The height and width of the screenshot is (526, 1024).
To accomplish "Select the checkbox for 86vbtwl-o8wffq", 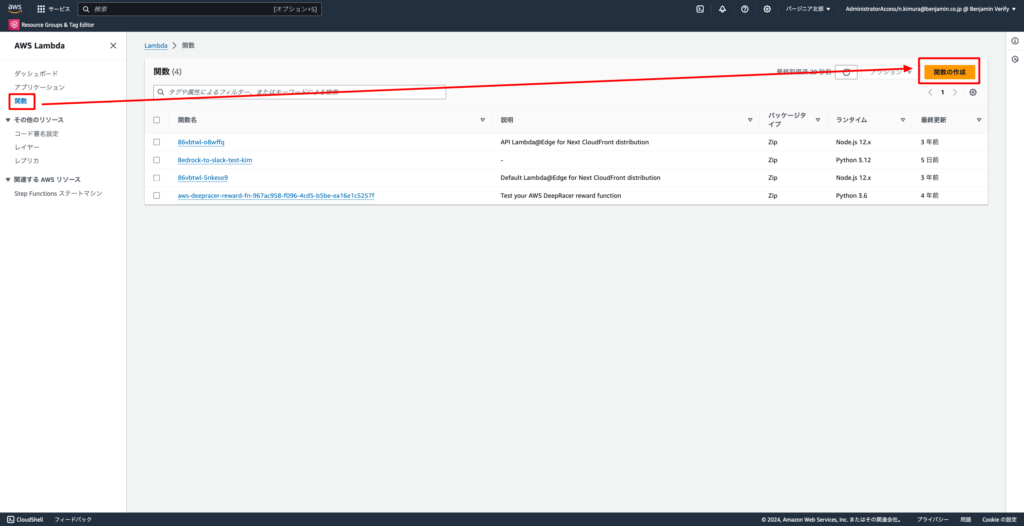I will [x=156, y=142].
